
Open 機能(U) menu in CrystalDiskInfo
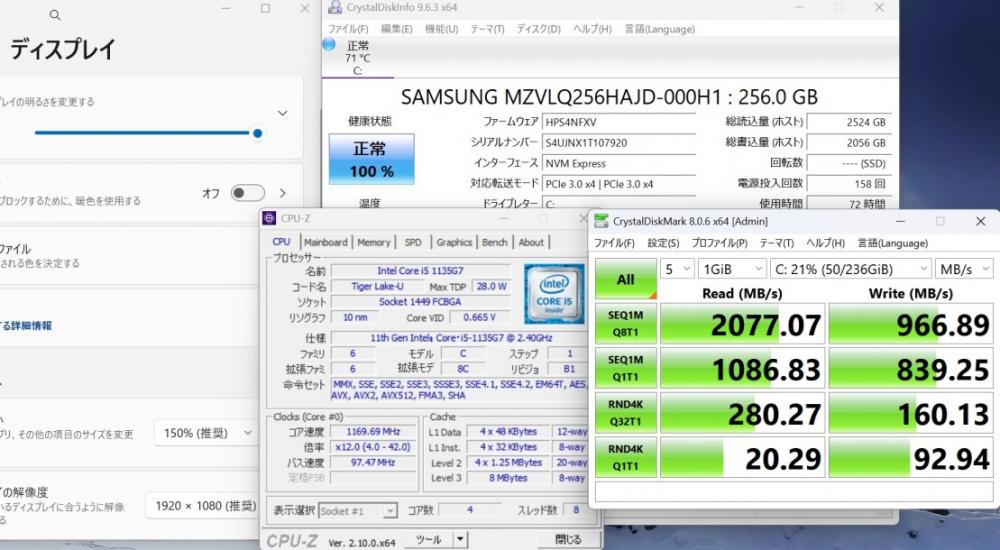click(441, 29)
